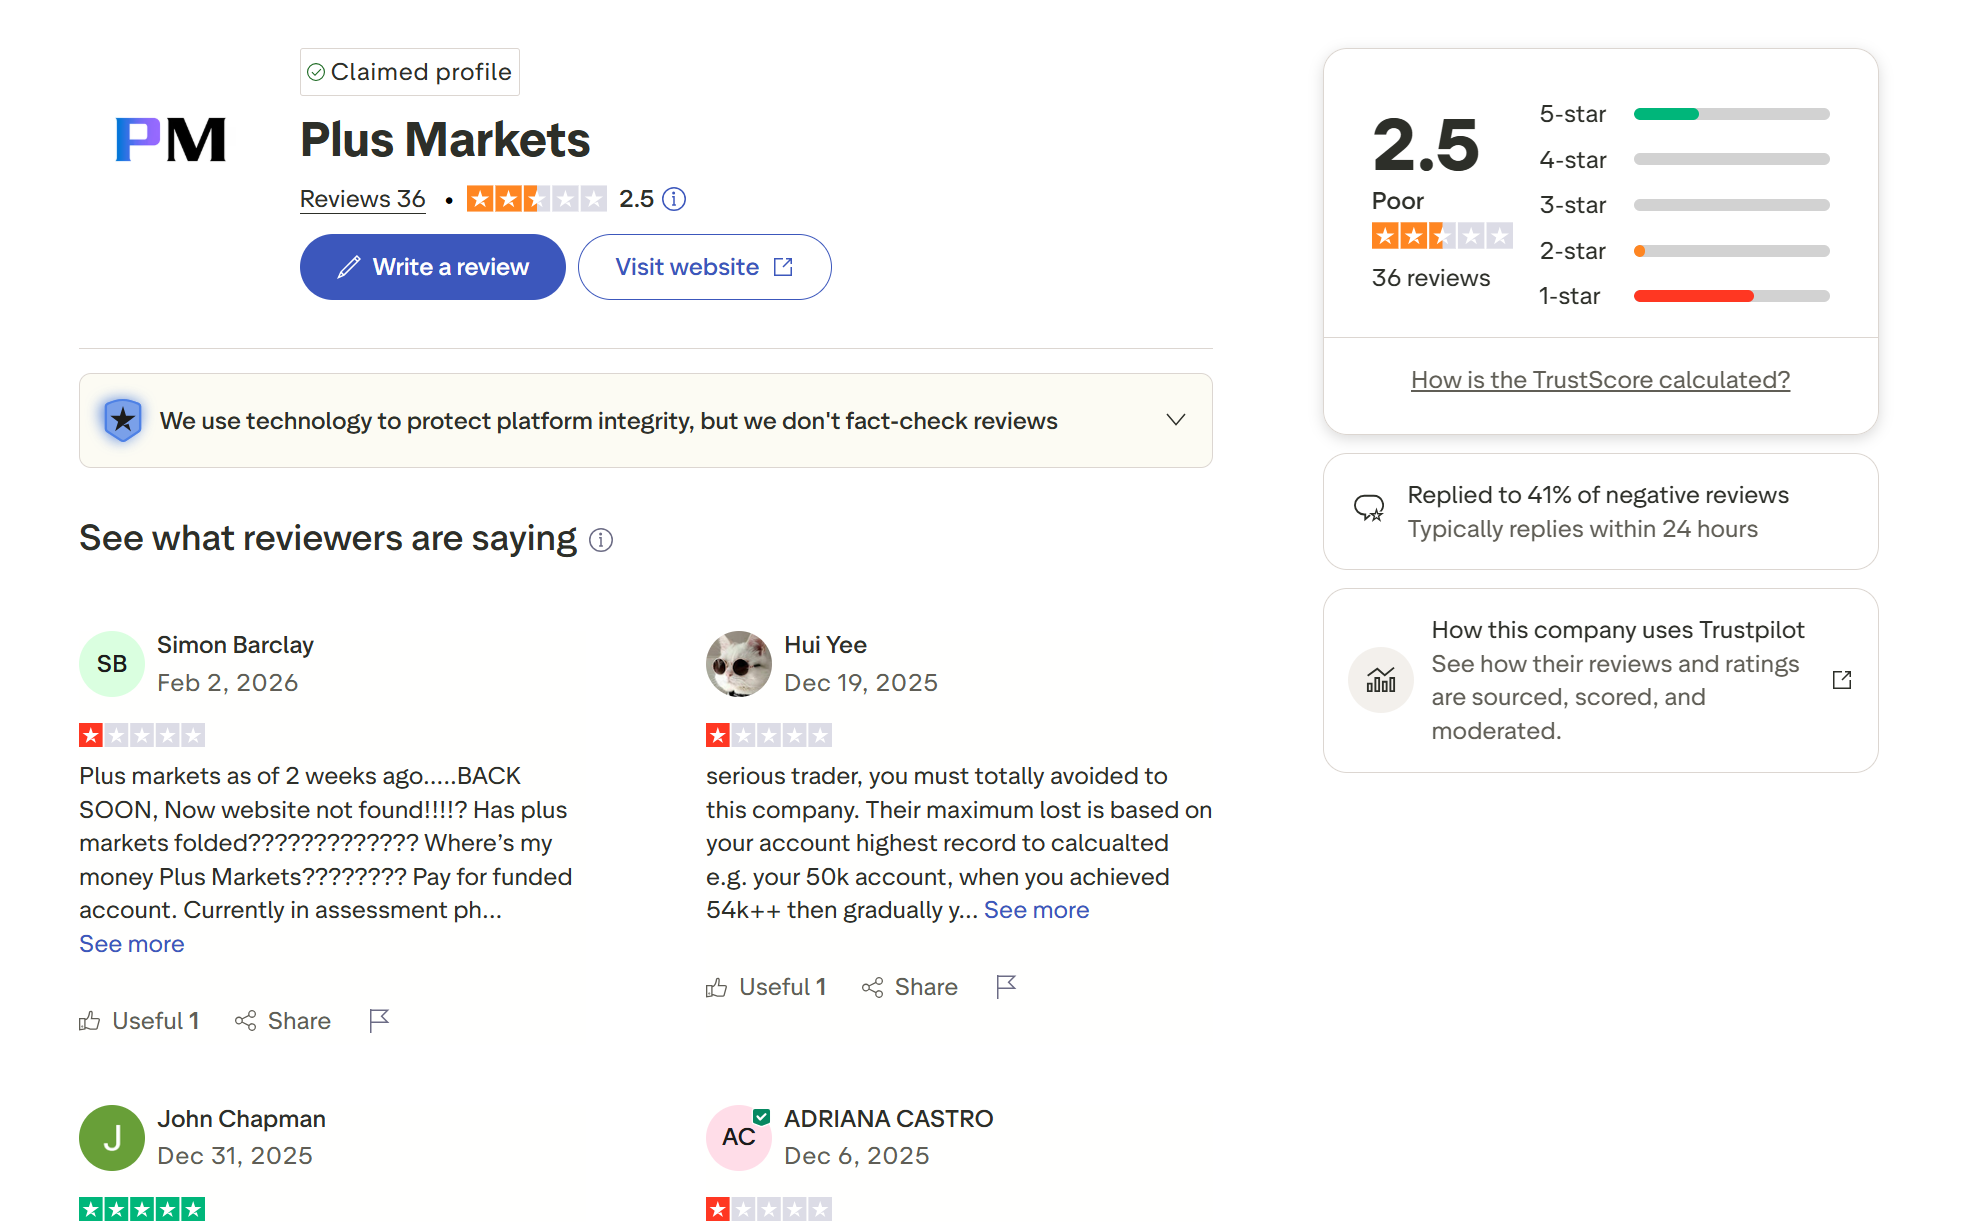Click John Chapman's green J avatar
The image size is (1963, 1222).
tap(112, 1138)
